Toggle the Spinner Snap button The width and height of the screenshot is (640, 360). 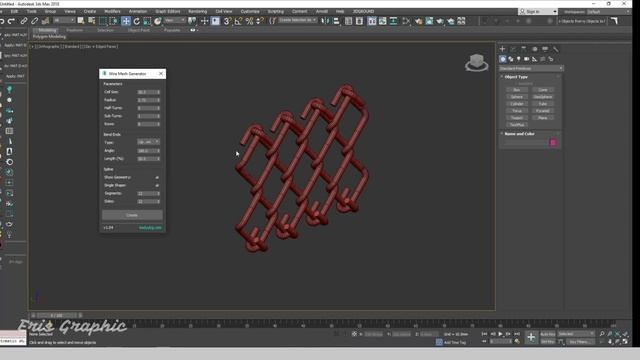pos(260,21)
